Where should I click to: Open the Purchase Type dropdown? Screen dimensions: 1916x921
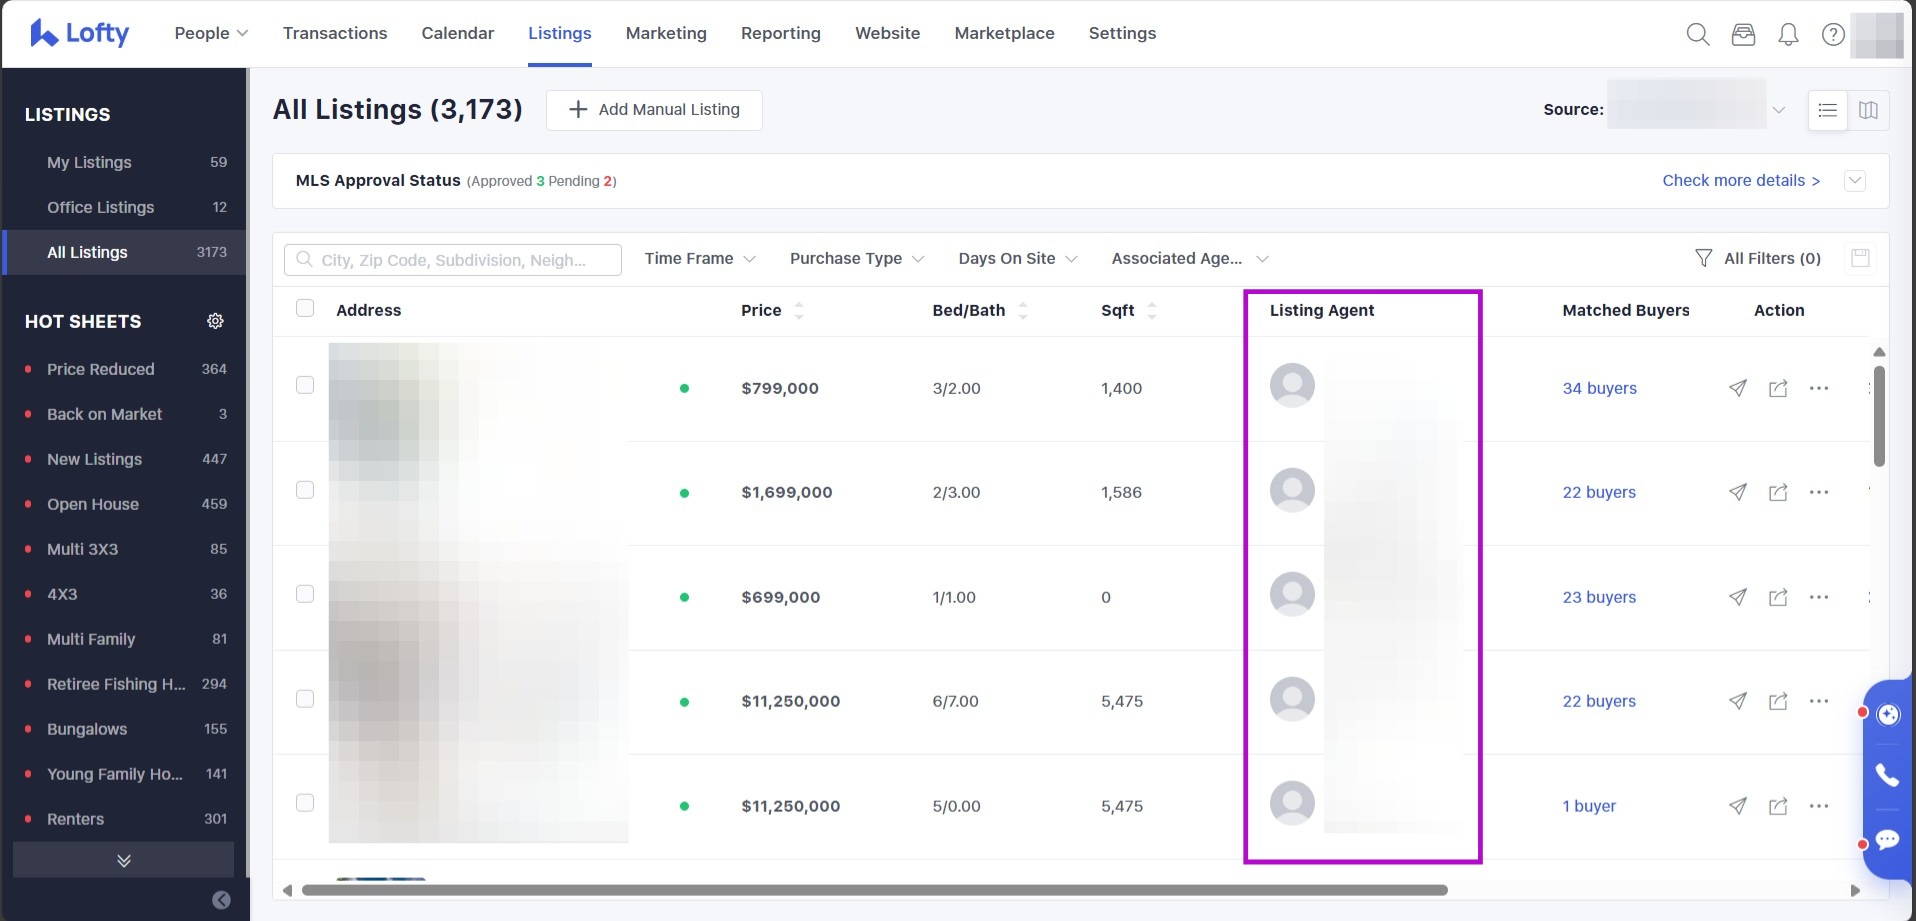tap(856, 258)
